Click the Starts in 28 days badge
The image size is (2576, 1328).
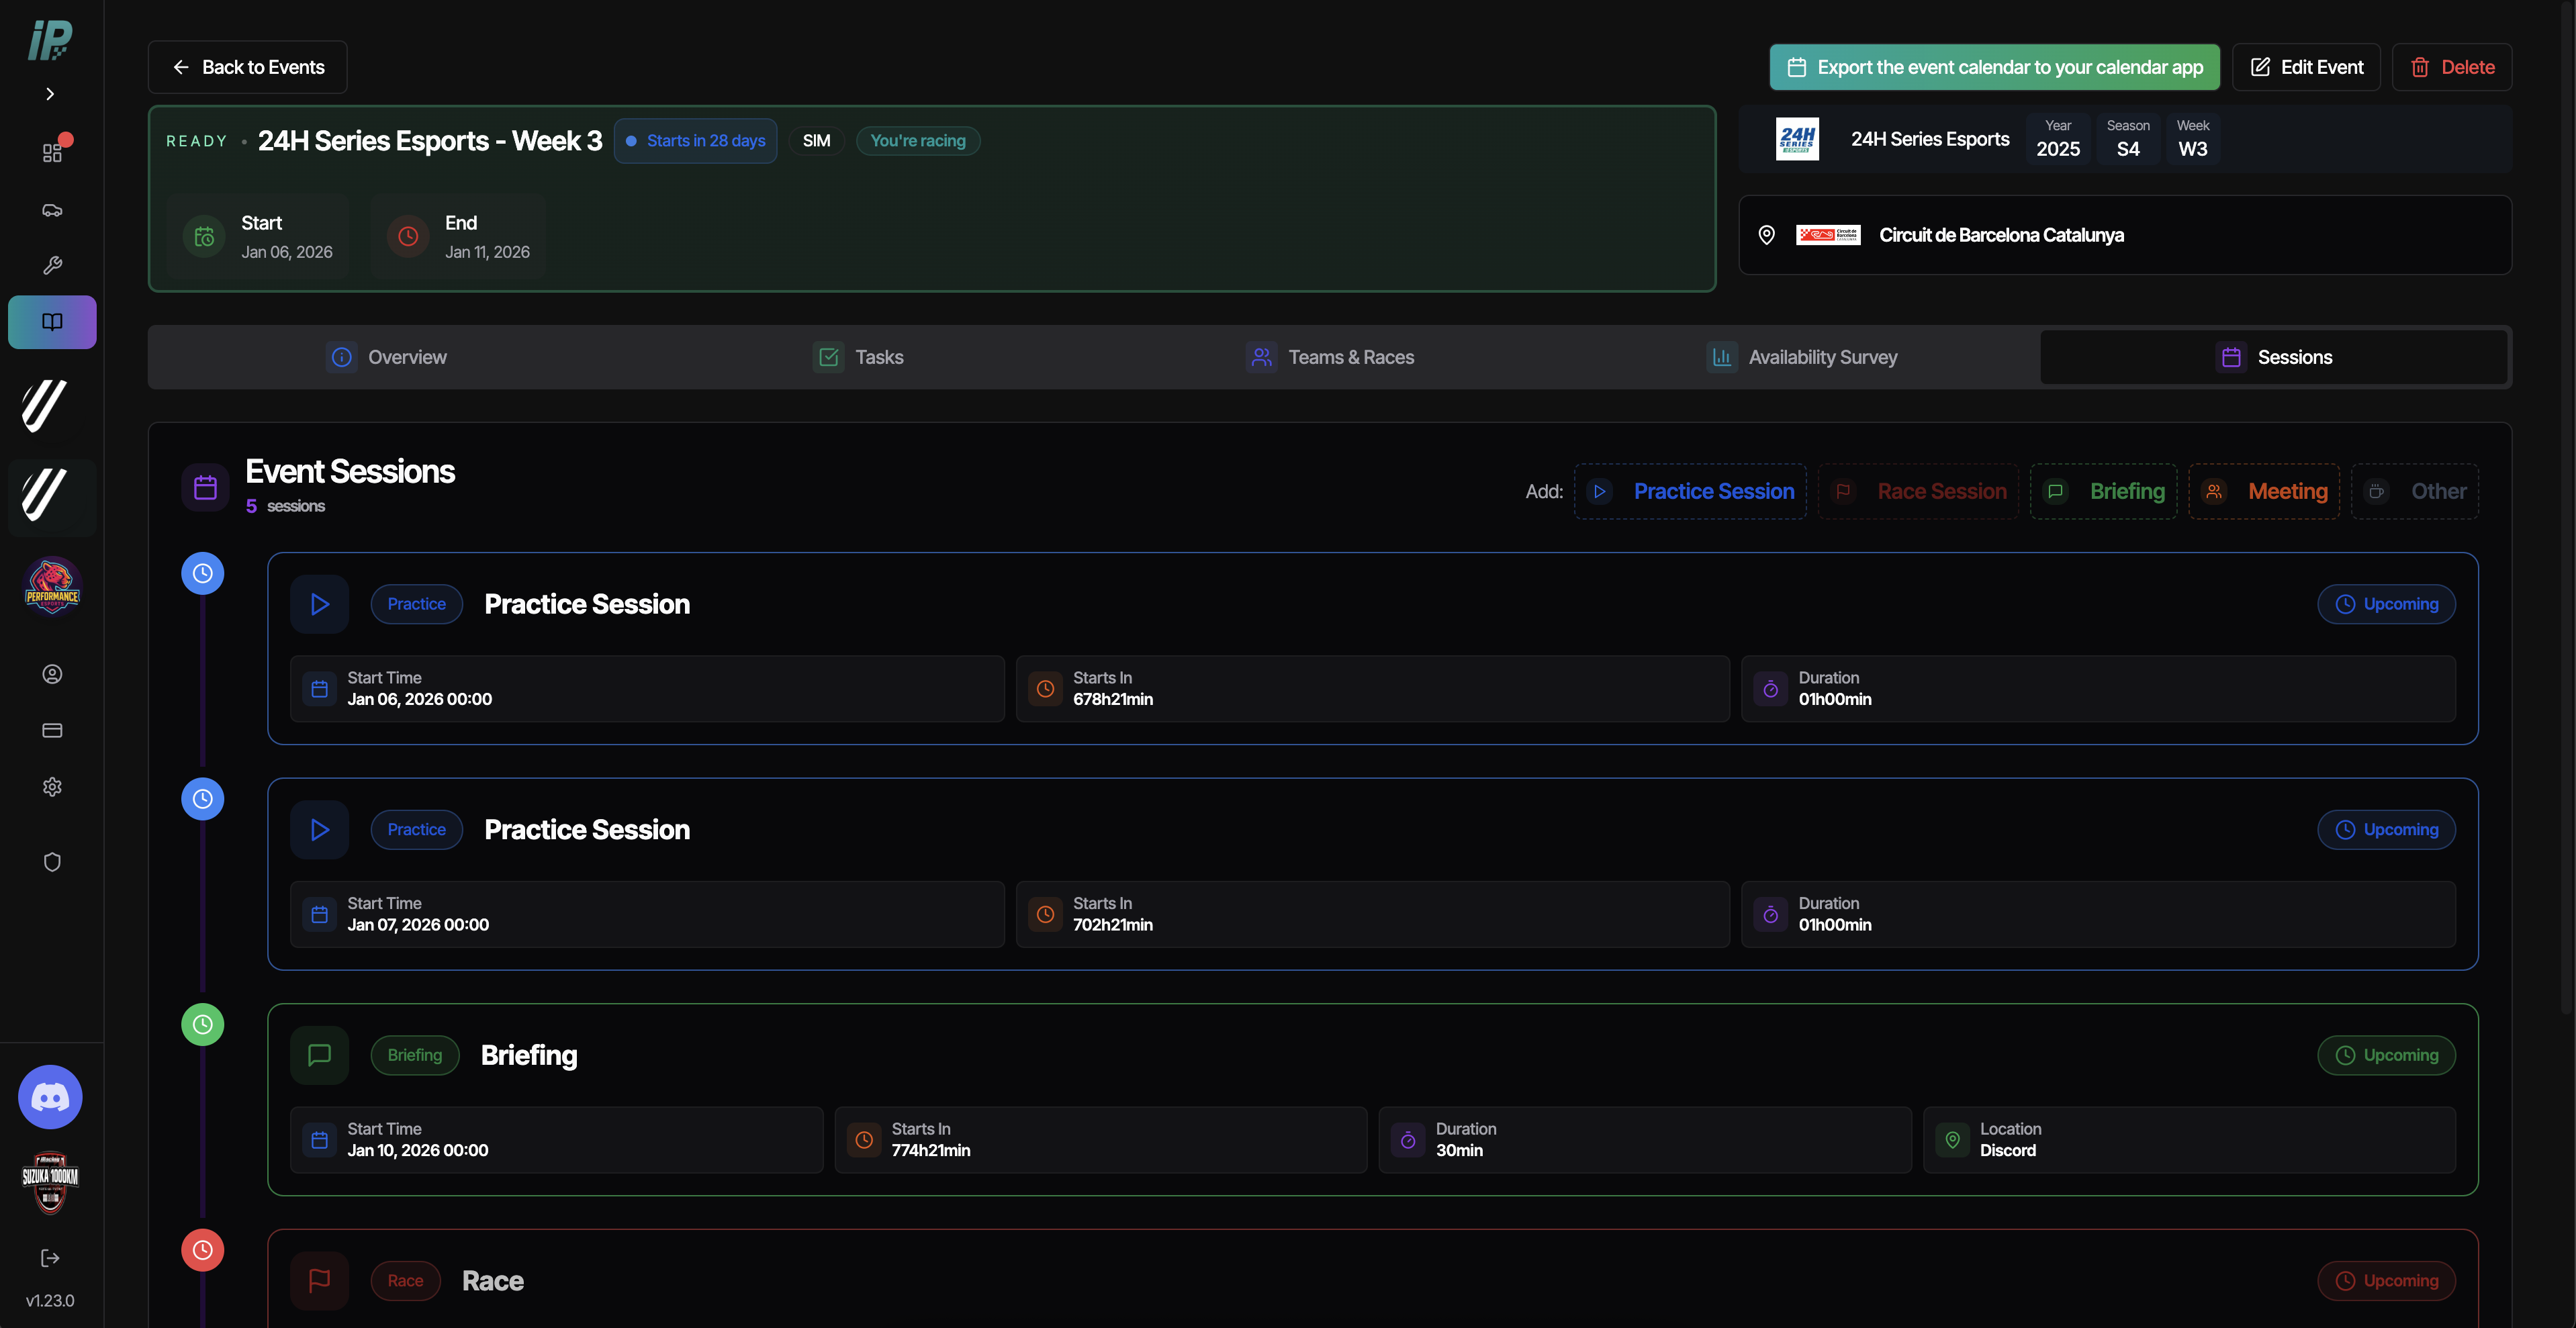696,141
